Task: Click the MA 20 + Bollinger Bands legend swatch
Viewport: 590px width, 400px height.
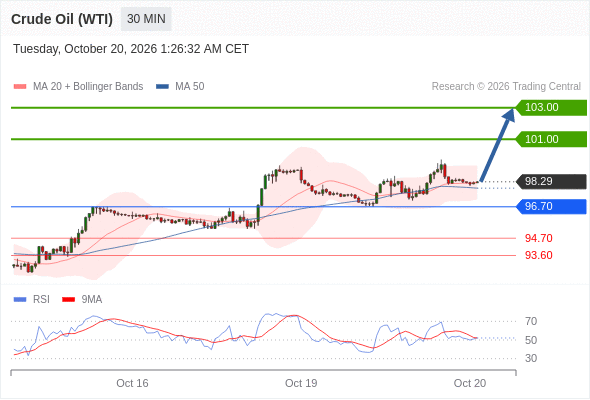Action: [x=20, y=87]
